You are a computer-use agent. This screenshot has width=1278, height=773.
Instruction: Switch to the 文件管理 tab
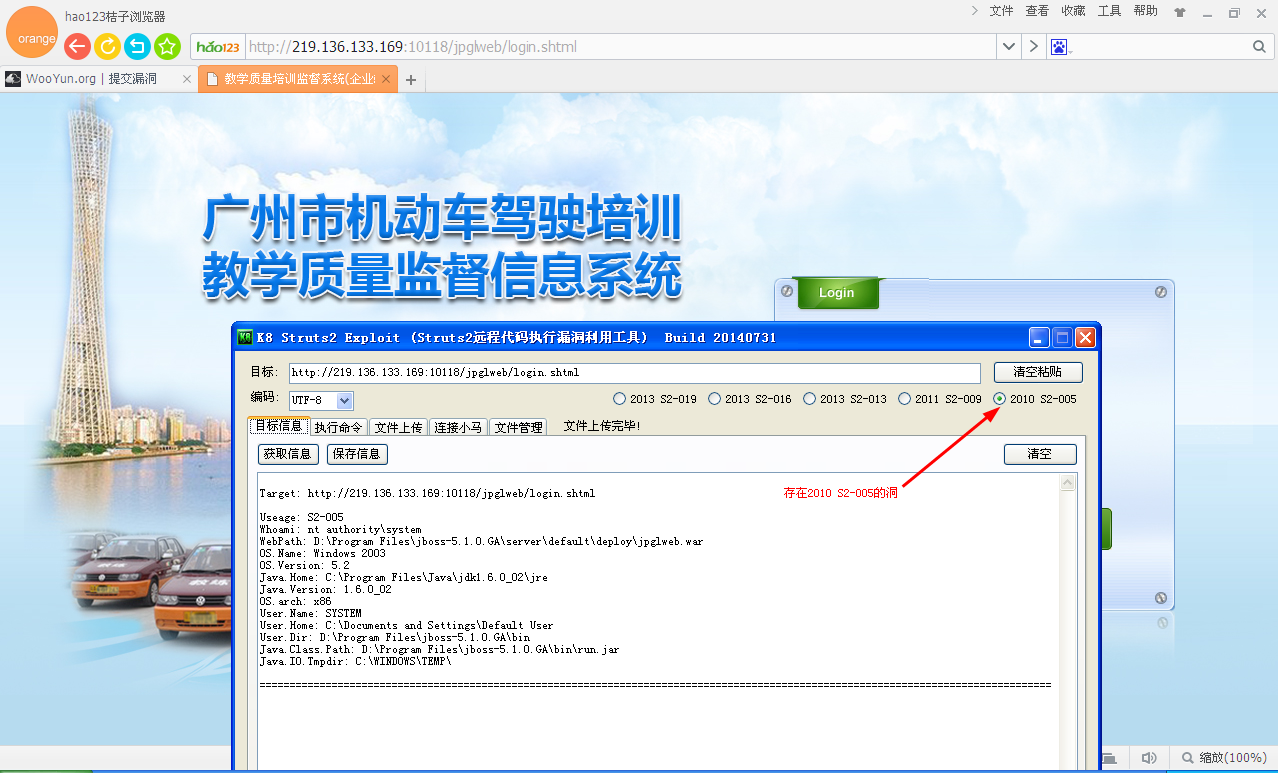(518, 427)
